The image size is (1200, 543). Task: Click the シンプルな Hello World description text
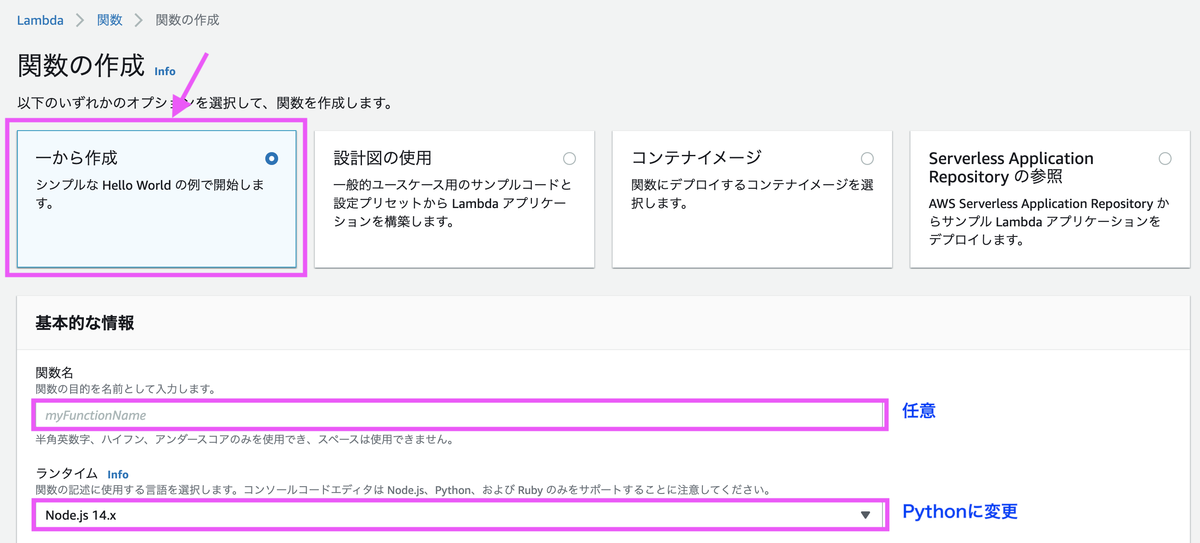[150, 195]
